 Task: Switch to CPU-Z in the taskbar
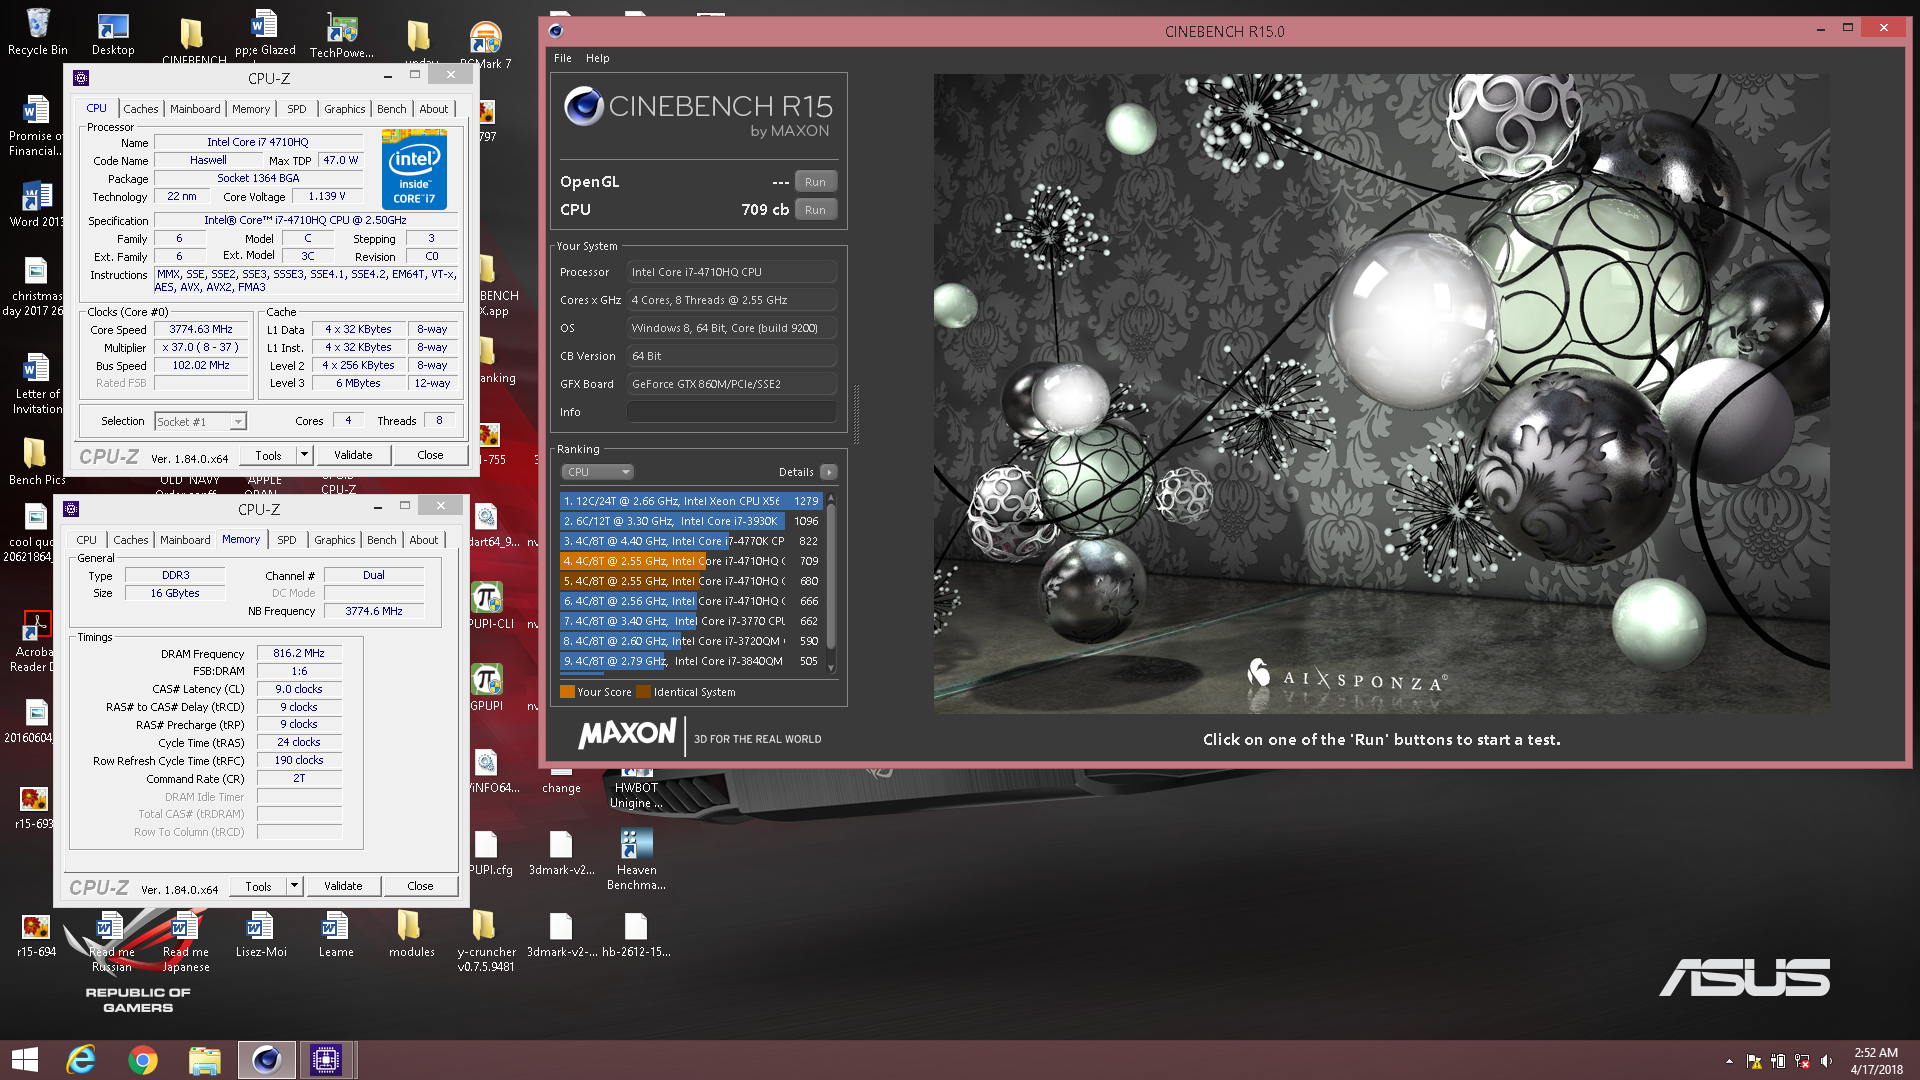point(326,1060)
